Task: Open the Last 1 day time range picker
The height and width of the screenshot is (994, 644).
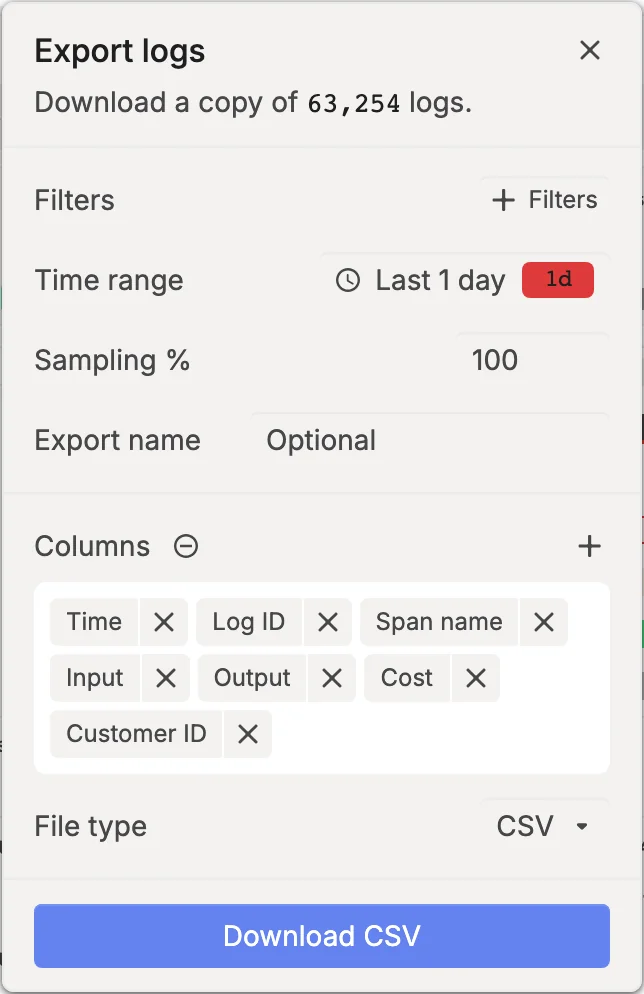Action: (x=465, y=280)
